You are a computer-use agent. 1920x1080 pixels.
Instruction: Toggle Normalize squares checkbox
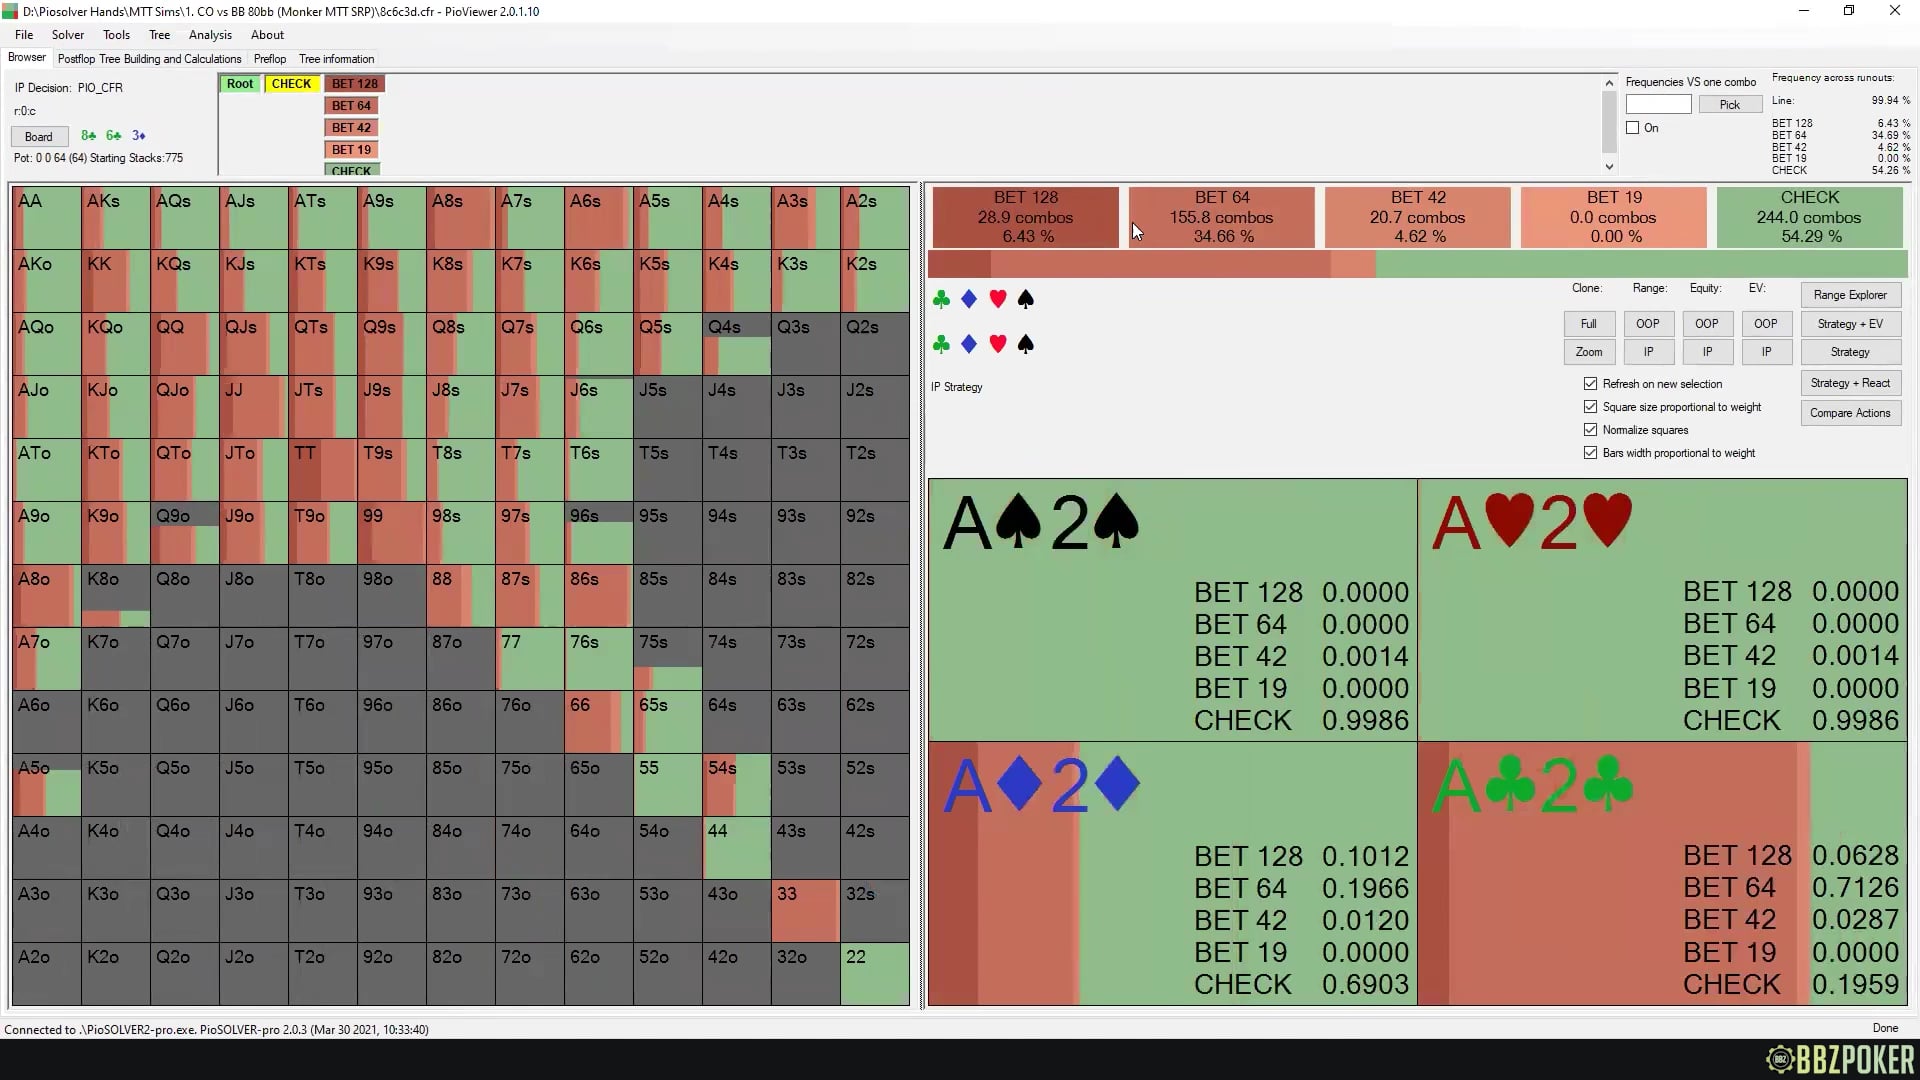[x=1590, y=430]
